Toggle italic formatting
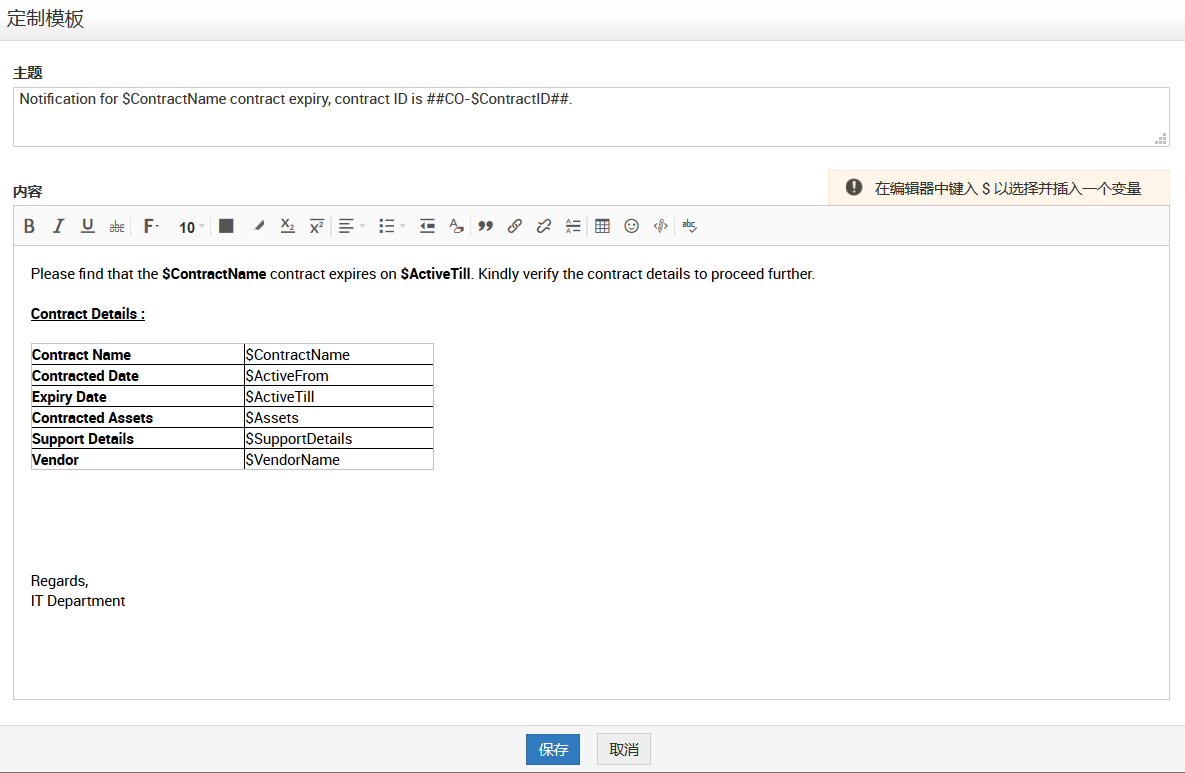 click(x=58, y=226)
